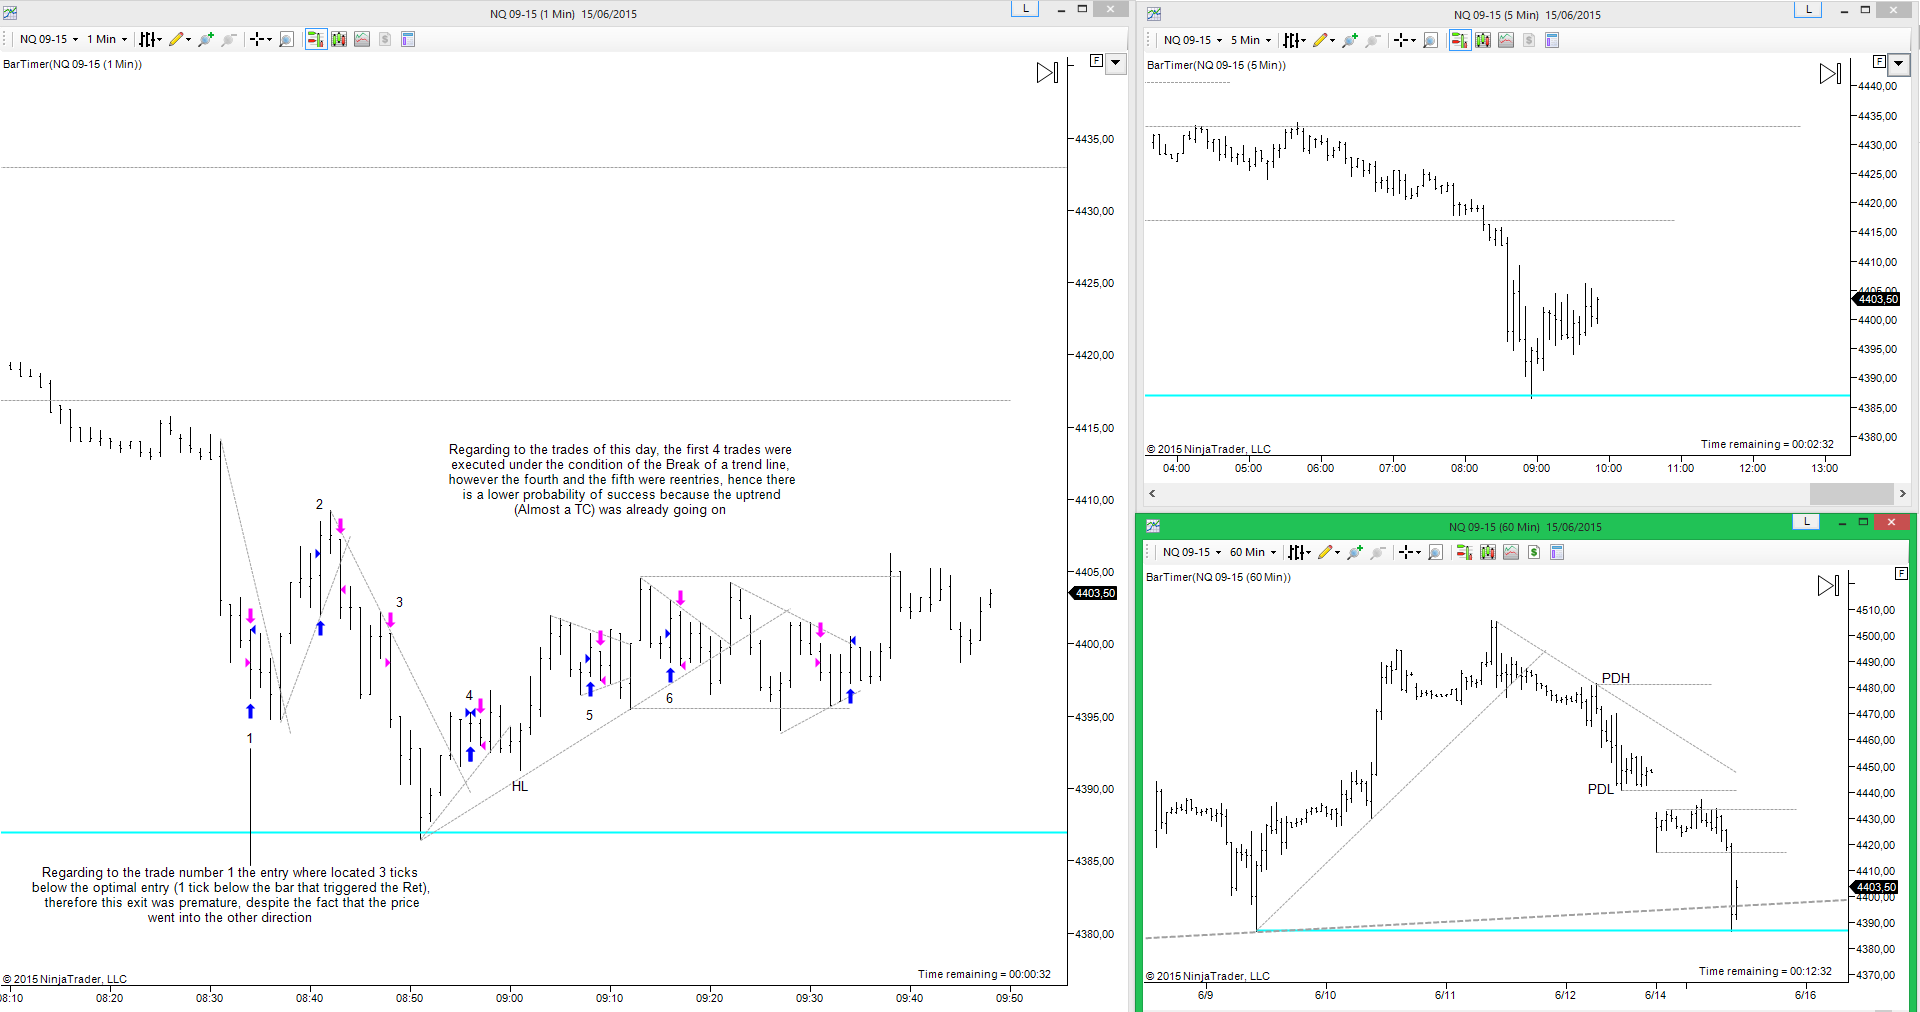The height and width of the screenshot is (1012, 1920).
Task: Open Data Series icon in 5 Min chart
Action: tap(1483, 40)
